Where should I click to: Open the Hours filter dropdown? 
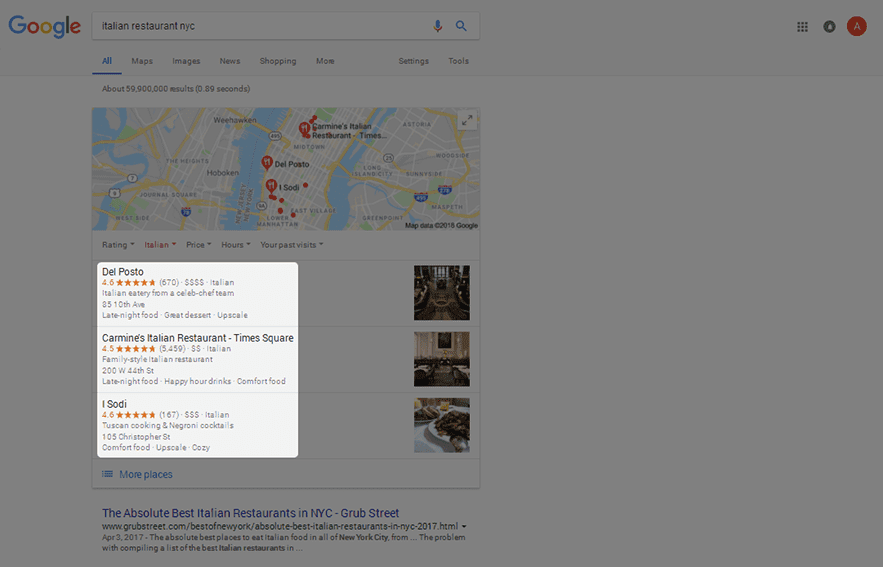(x=235, y=245)
